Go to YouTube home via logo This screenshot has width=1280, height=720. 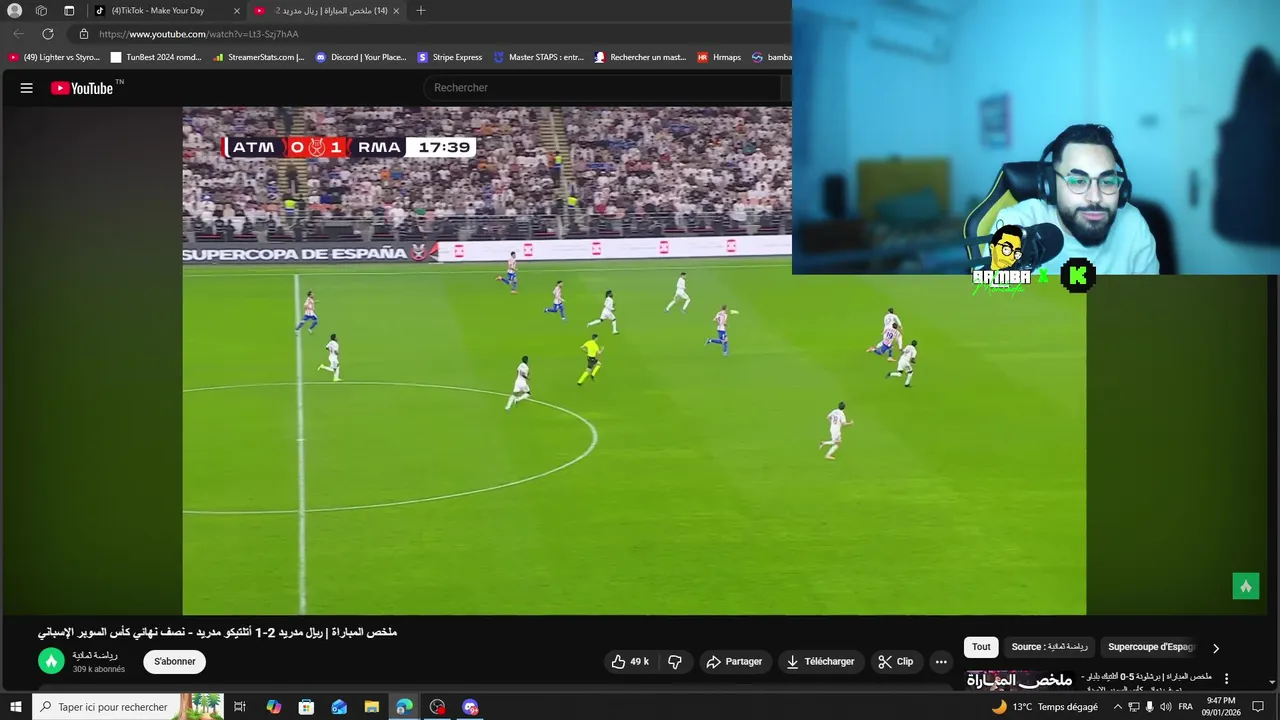click(83, 88)
